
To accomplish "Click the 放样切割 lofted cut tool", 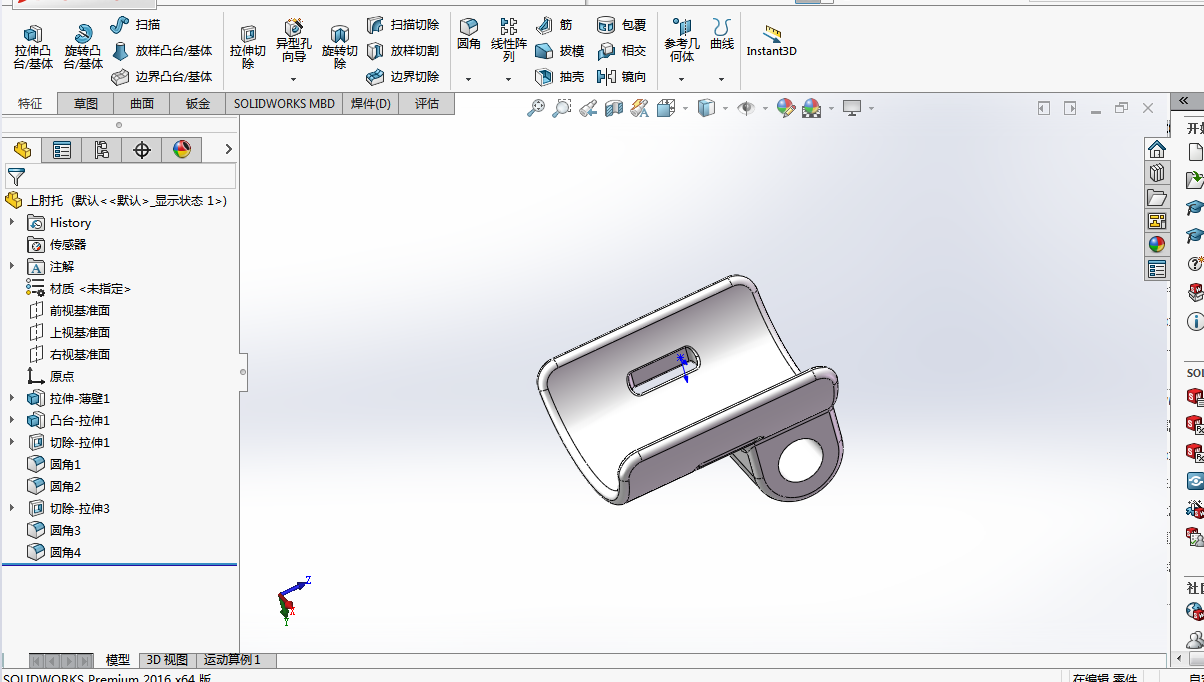I will pos(403,50).
